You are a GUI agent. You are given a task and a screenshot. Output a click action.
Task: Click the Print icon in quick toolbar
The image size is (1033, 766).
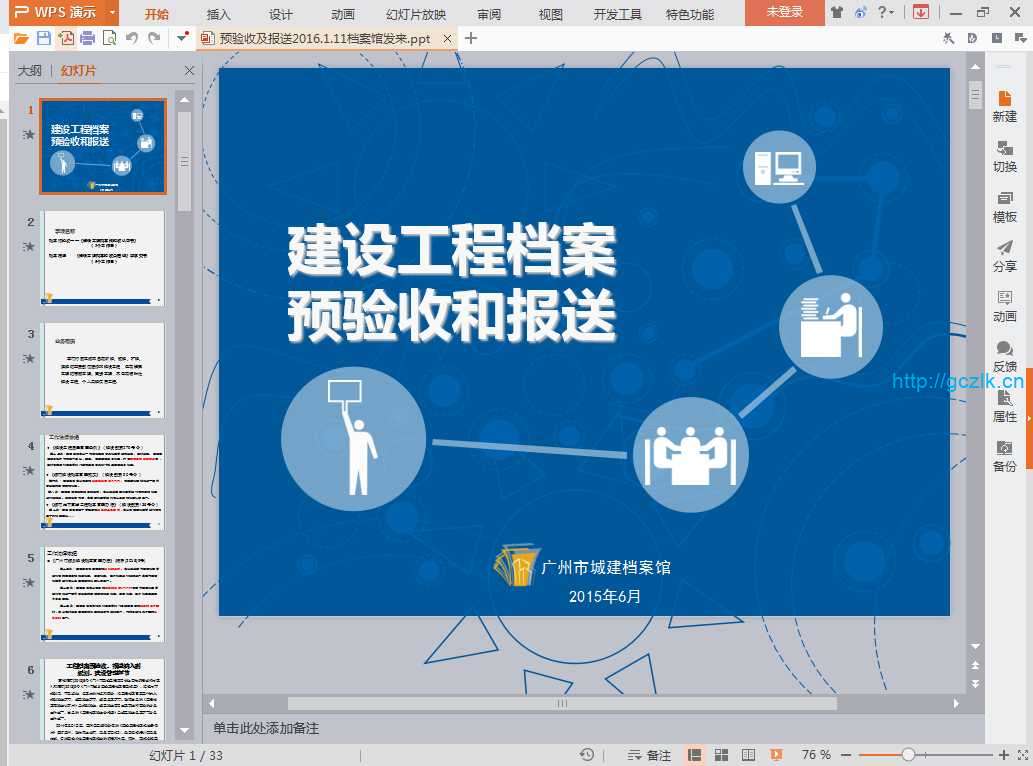(87, 38)
